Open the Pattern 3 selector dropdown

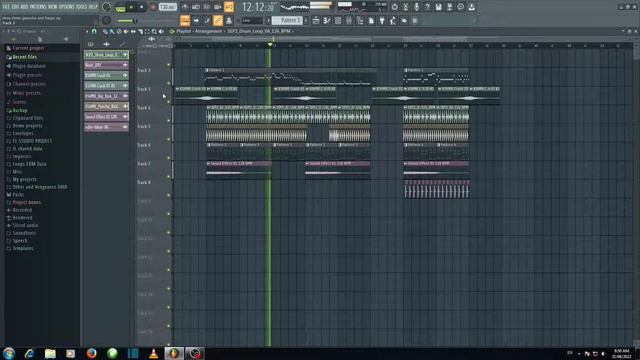click(287, 20)
